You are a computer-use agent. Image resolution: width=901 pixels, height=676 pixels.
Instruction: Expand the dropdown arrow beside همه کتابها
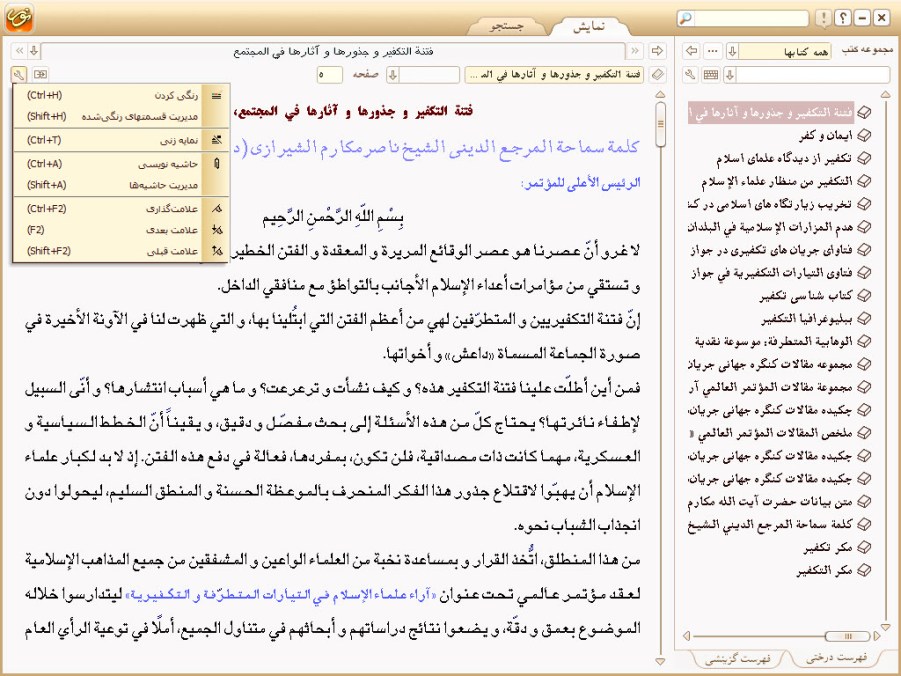(x=732, y=51)
